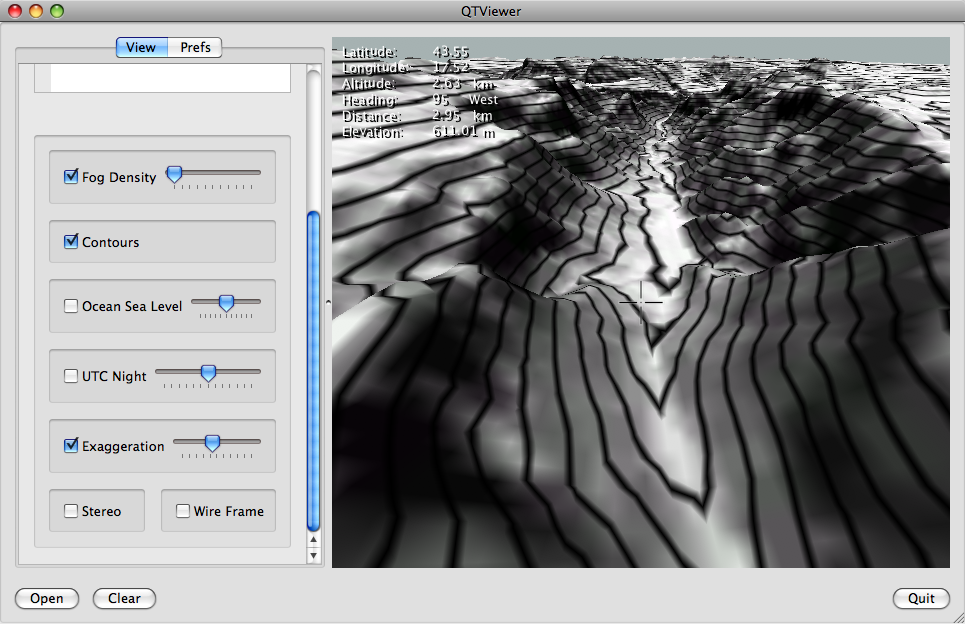Click the UTC Night slider handle

(x=208, y=373)
